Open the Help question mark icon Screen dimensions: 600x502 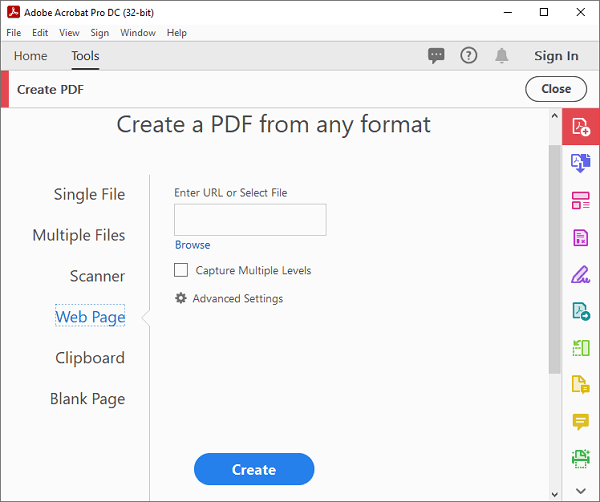[468, 55]
